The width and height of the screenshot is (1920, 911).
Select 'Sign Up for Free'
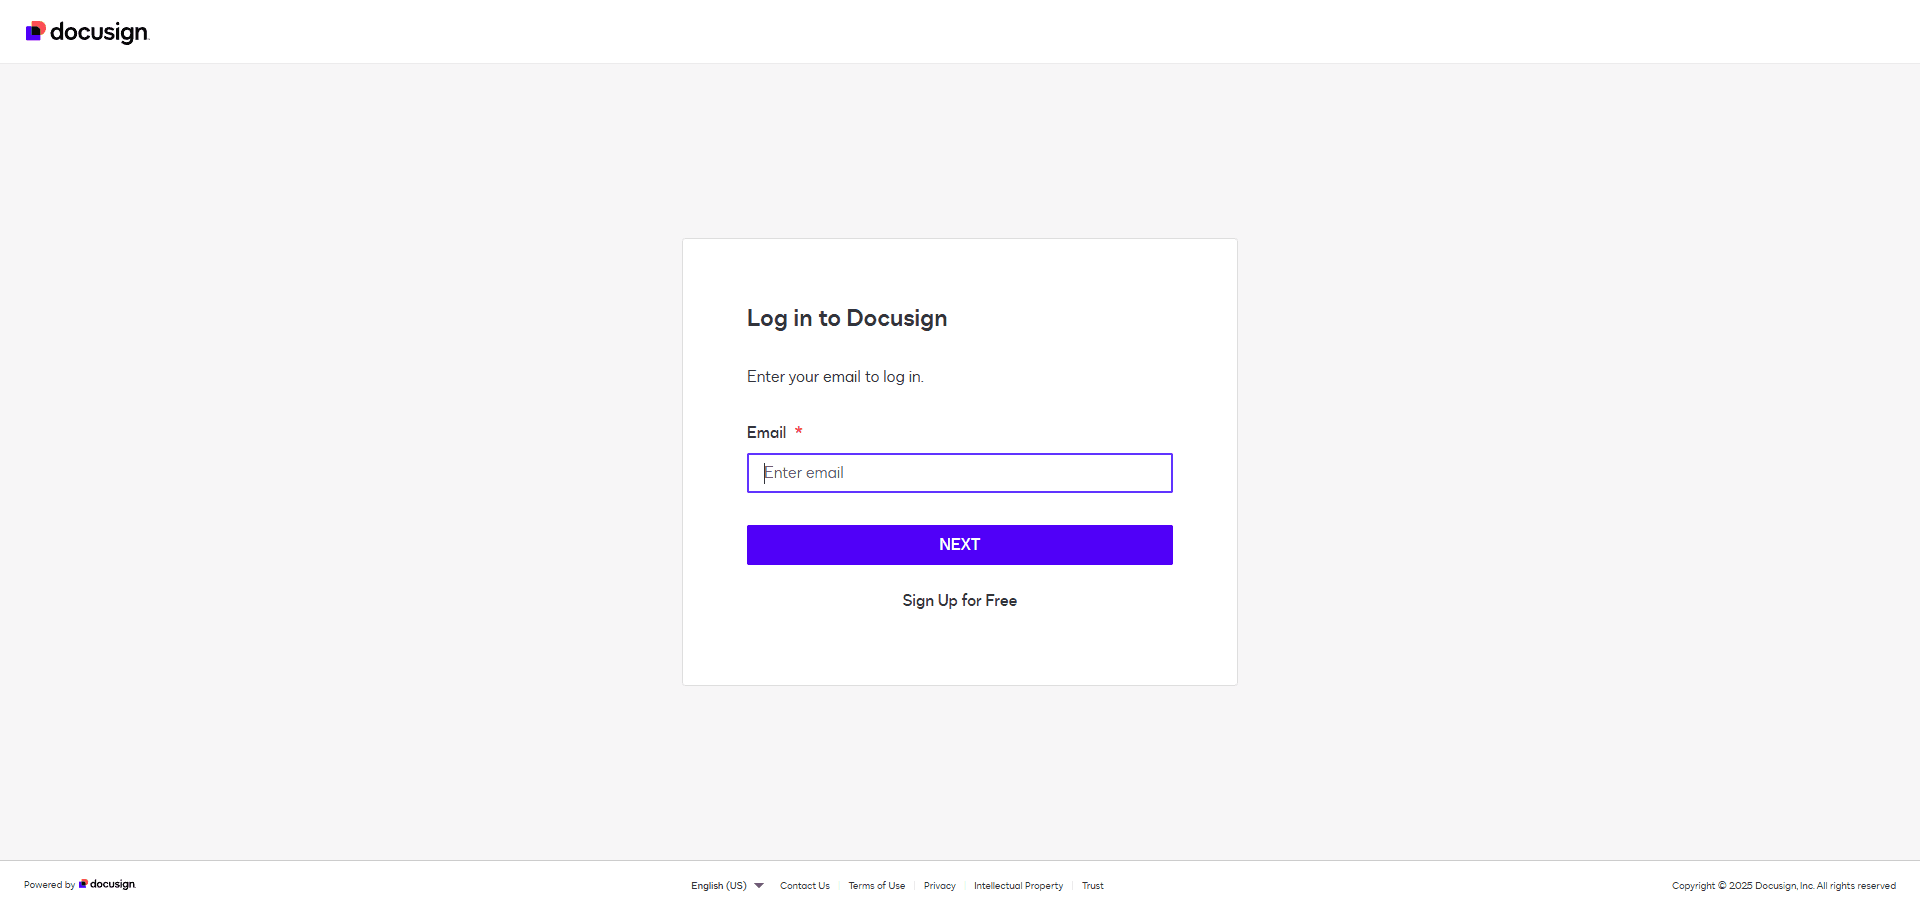959,600
